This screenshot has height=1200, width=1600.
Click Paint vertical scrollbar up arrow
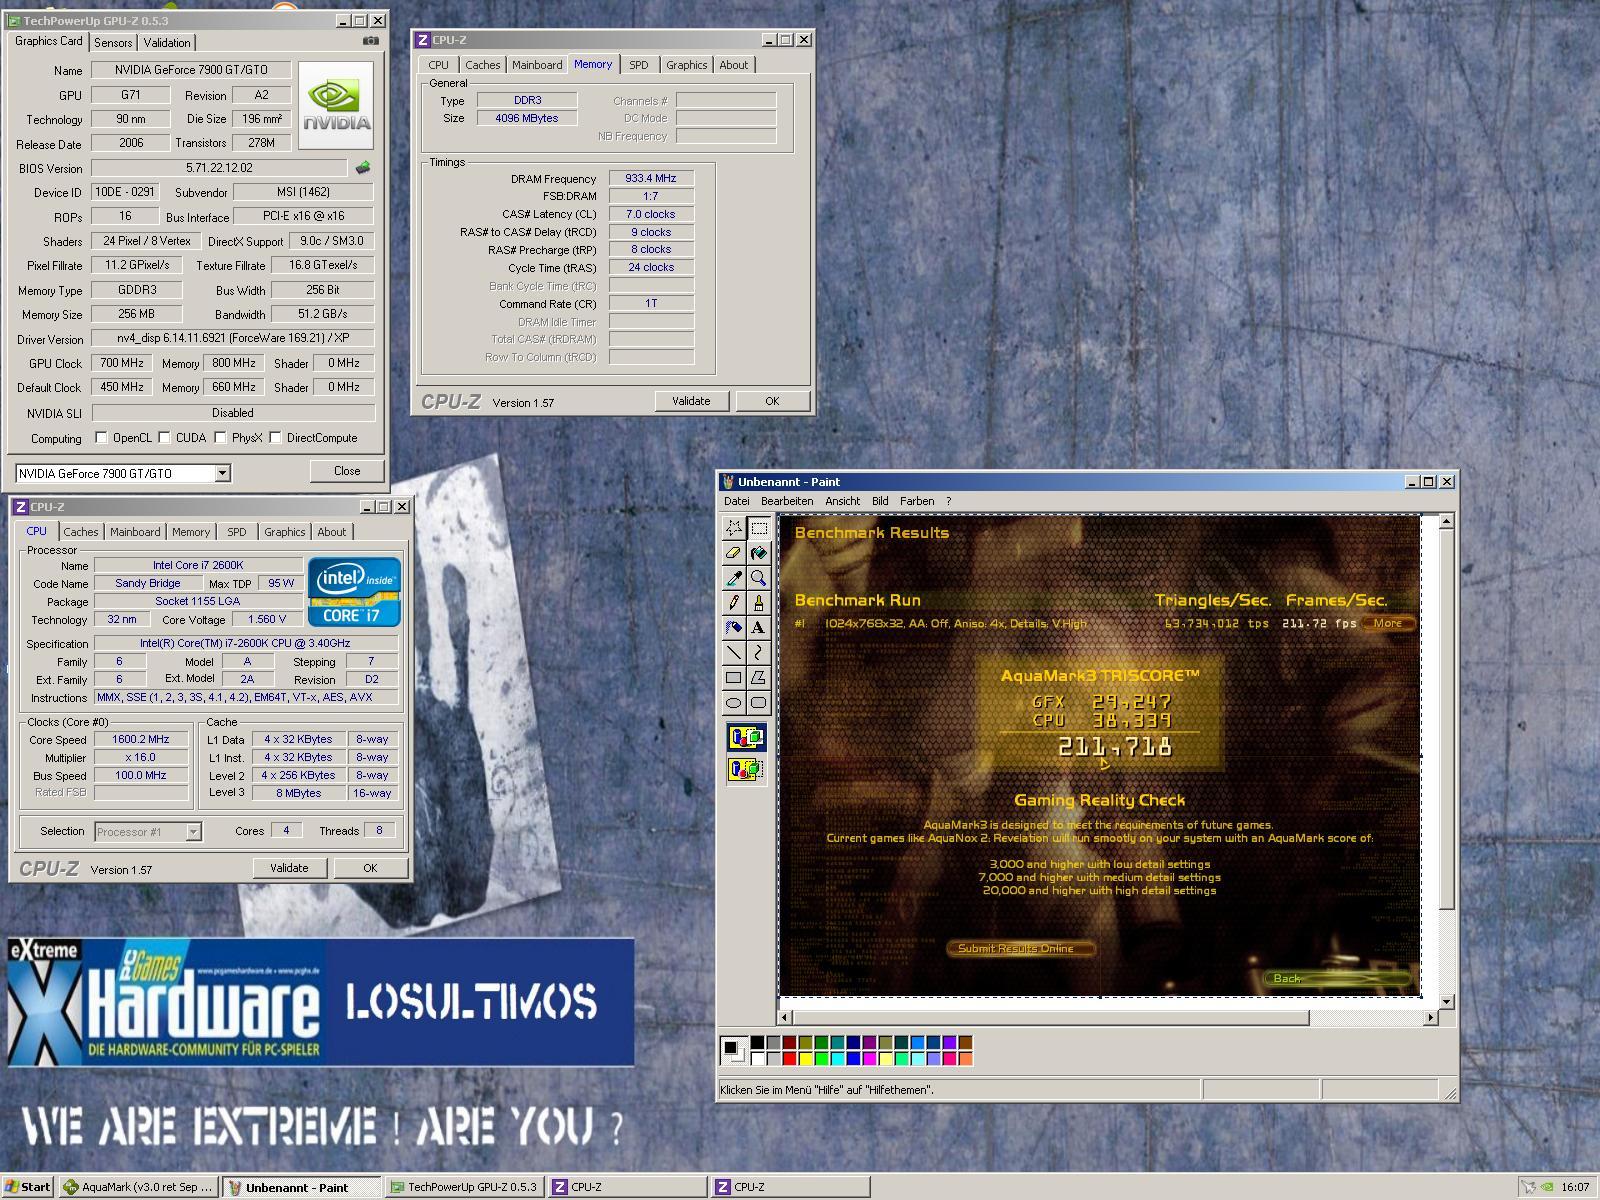click(1446, 522)
